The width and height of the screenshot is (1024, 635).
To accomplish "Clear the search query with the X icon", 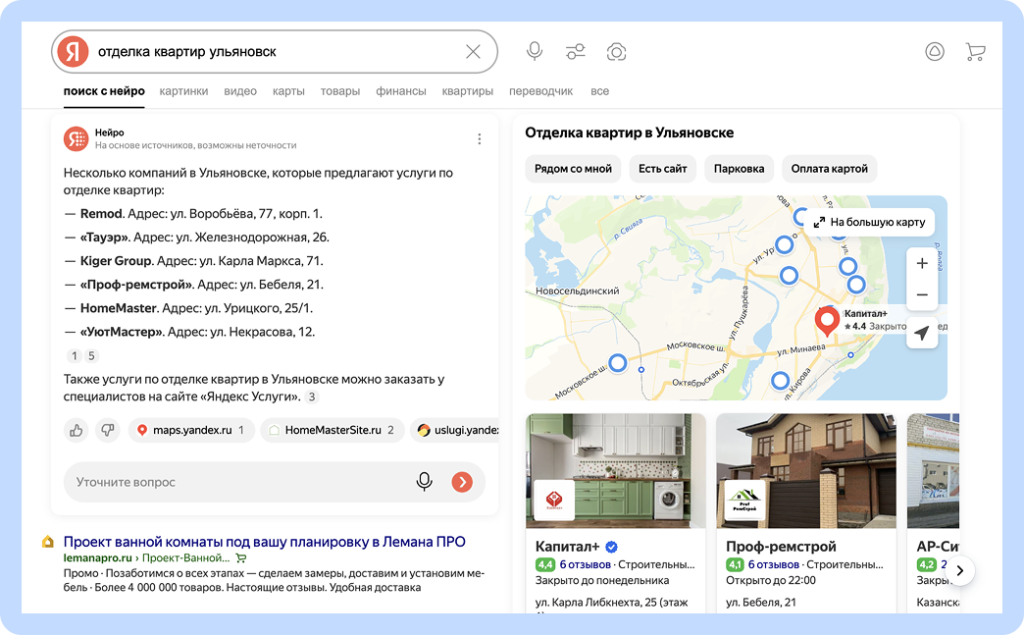I will pyautogui.click(x=473, y=52).
